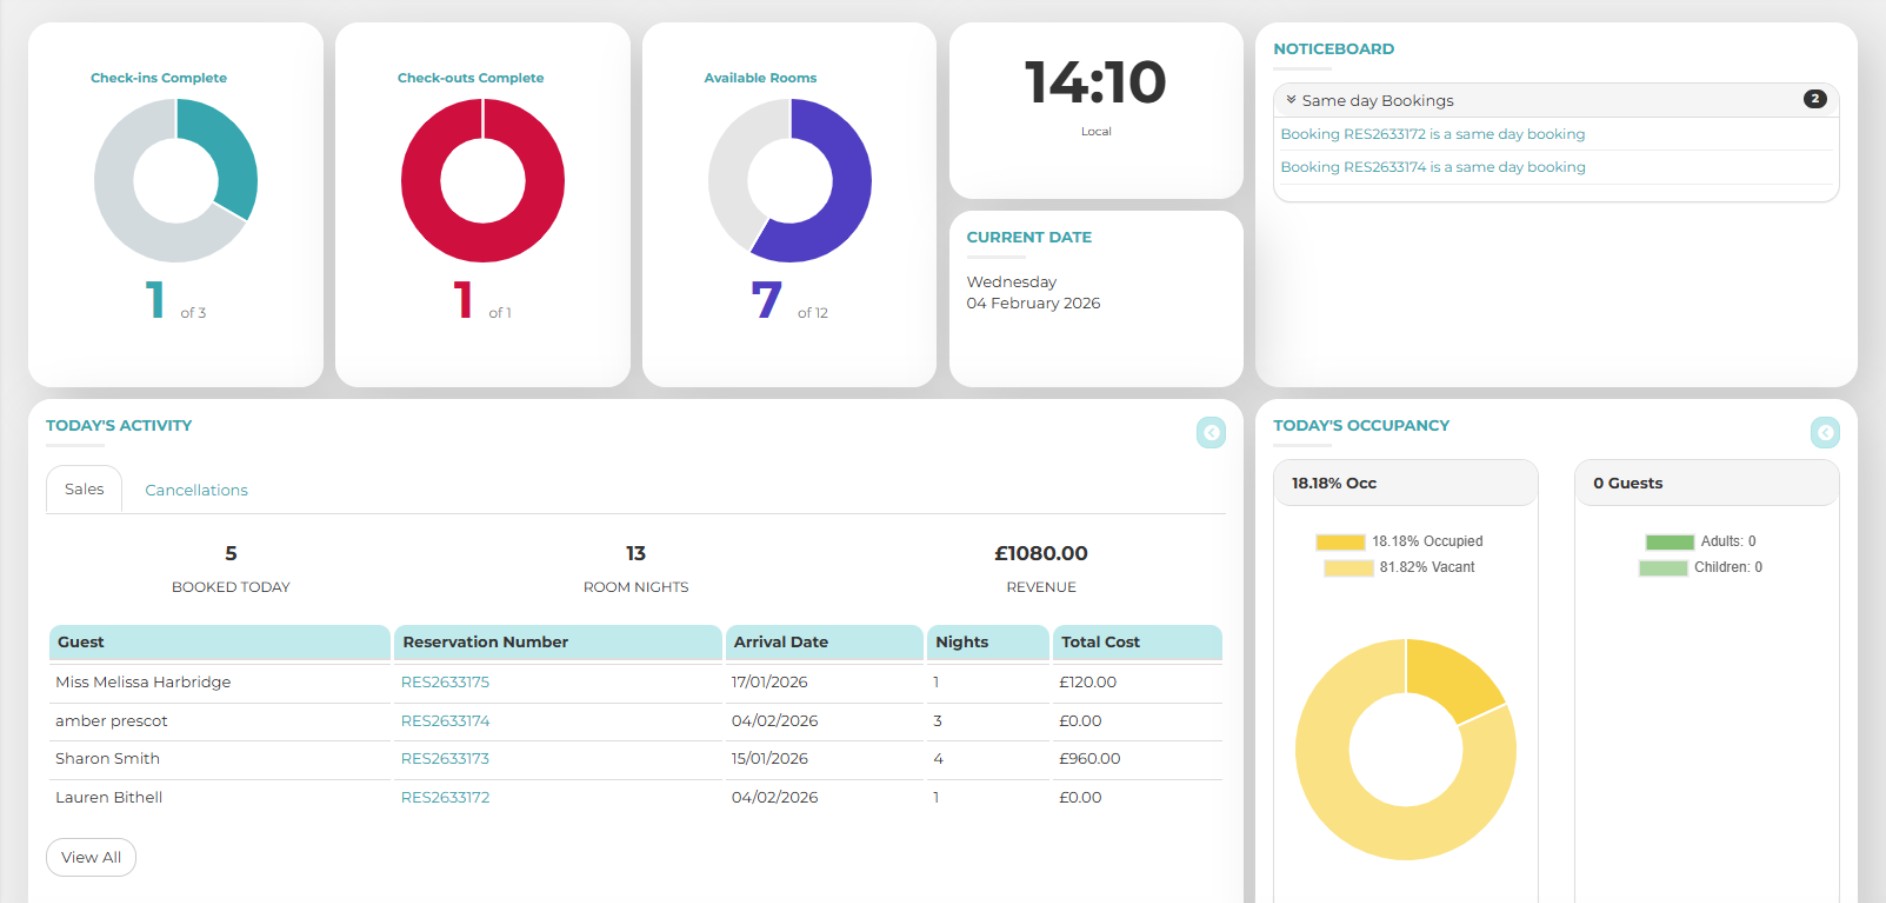The height and width of the screenshot is (903, 1886).
Task: Toggle the 81.82% Vacant legend item
Action: pos(1399,567)
